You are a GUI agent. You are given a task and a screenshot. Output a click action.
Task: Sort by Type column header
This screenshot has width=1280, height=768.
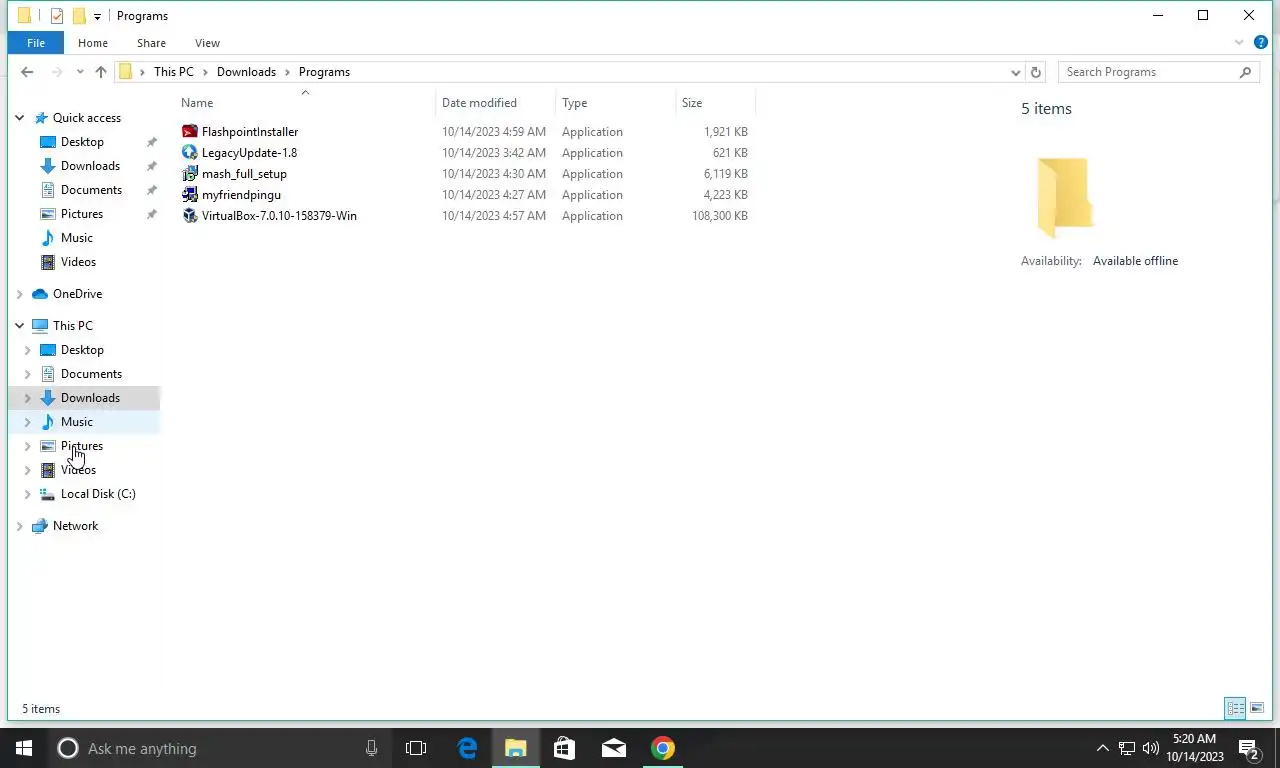pos(616,103)
